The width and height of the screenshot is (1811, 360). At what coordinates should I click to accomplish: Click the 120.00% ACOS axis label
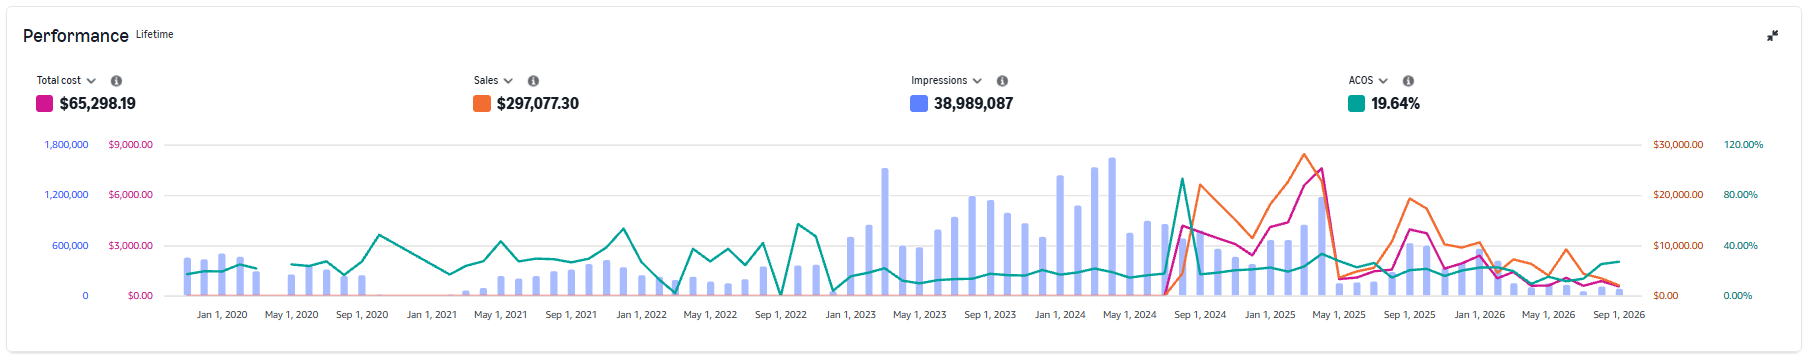tap(1743, 145)
